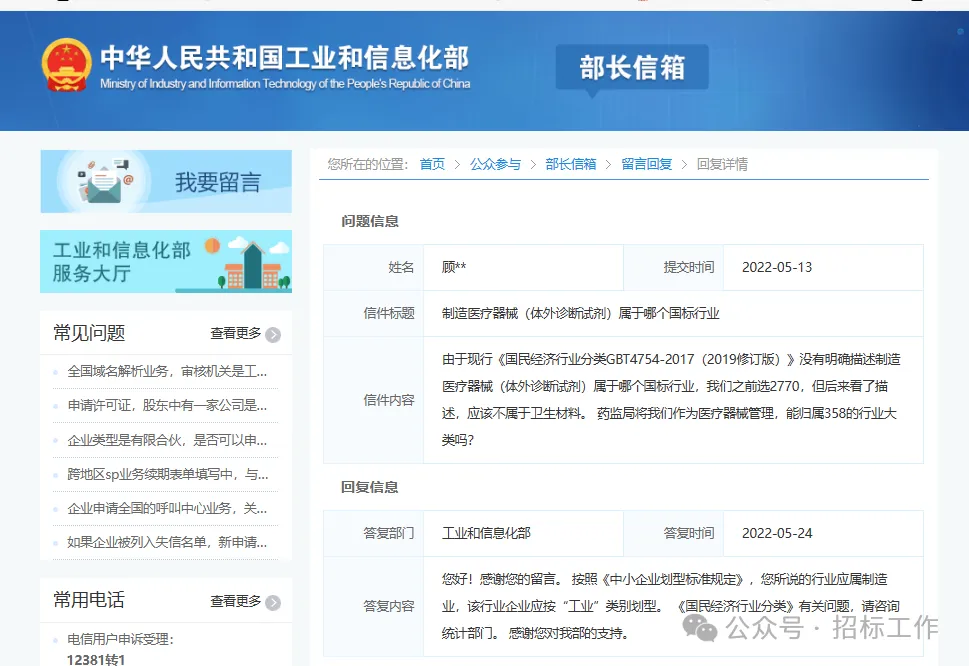This screenshot has width=969, height=666.
Task: Click the 答复时间 label cell
Action: click(674, 533)
